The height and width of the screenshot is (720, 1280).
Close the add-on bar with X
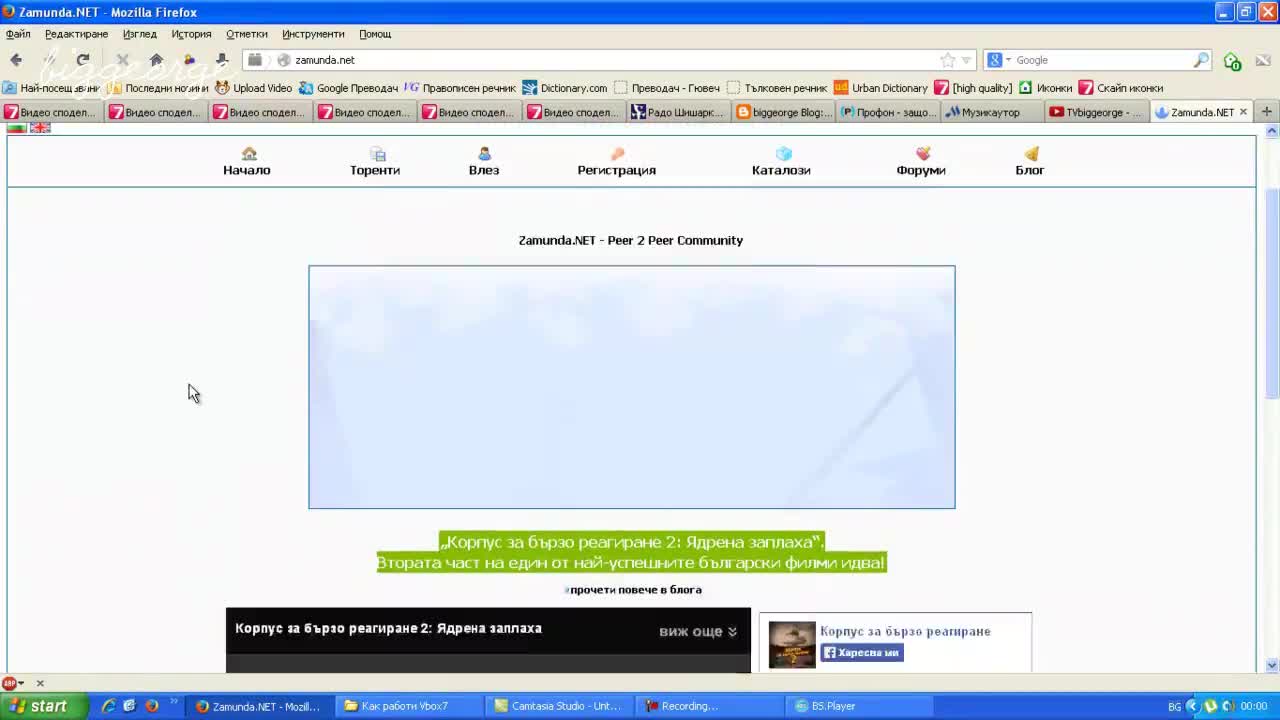coord(40,683)
